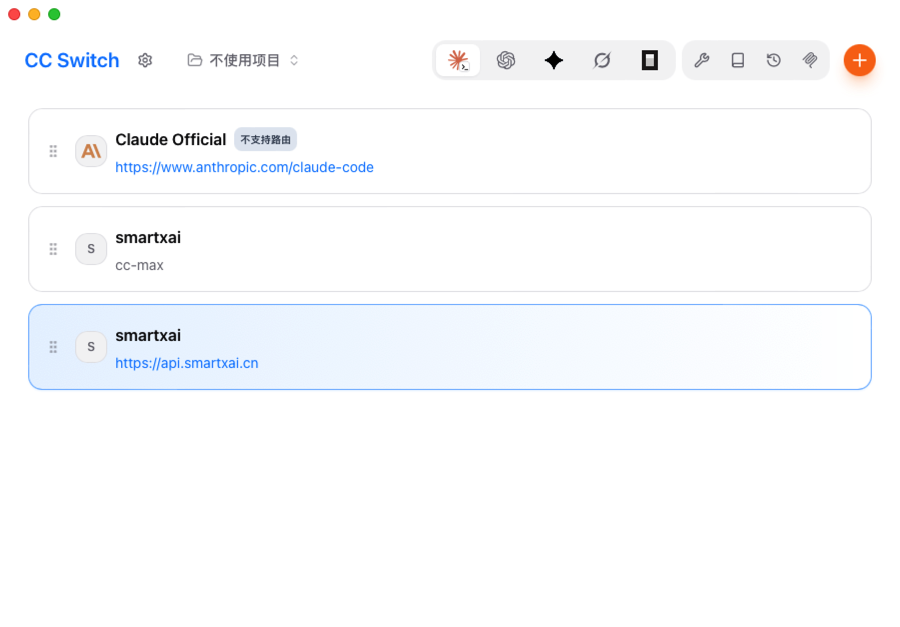Screen dimensions: 900x627
Task: Open the wrench tools panel
Action: point(702,60)
